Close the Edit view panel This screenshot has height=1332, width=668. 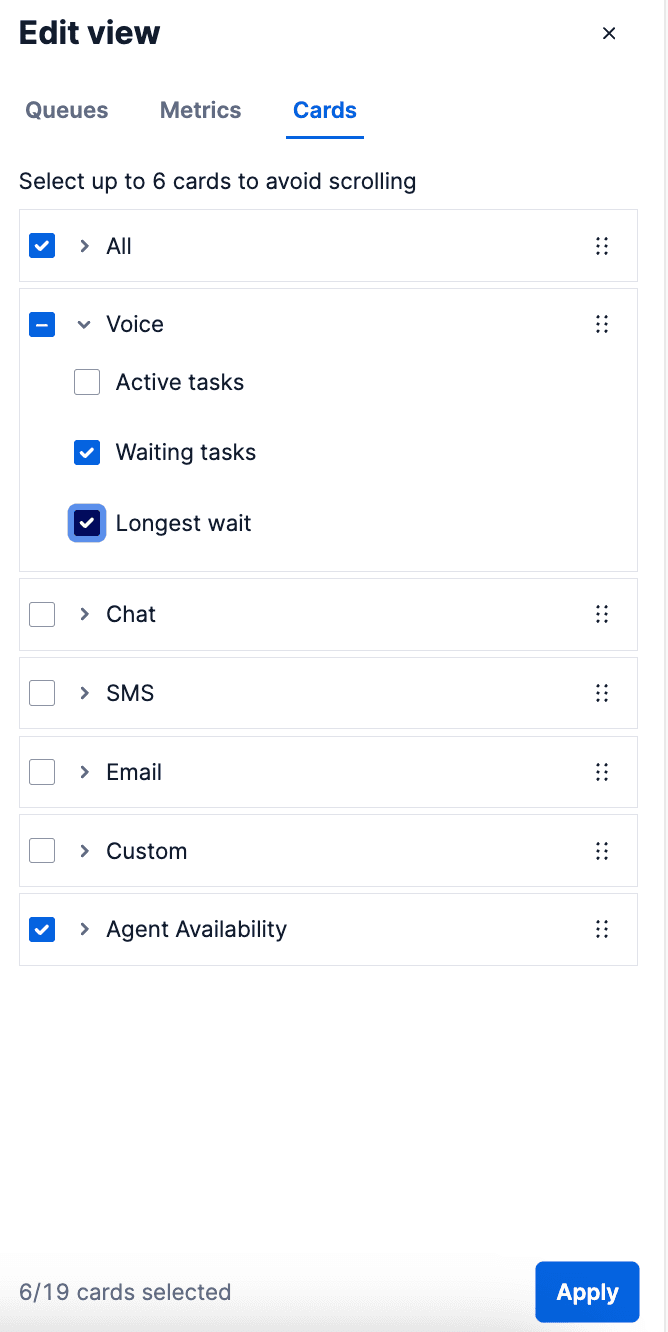(x=609, y=33)
